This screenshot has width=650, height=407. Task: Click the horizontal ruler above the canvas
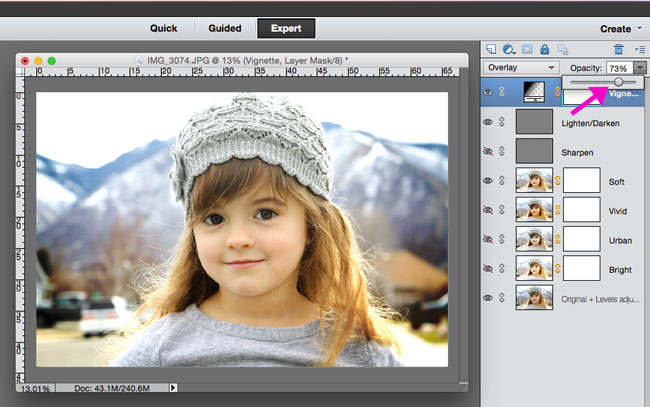pyautogui.click(x=242, y=71)
